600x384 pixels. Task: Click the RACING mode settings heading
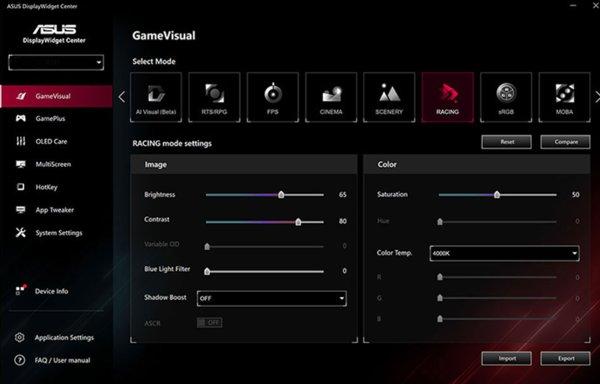pyautogui.click(x=172, y=143)
